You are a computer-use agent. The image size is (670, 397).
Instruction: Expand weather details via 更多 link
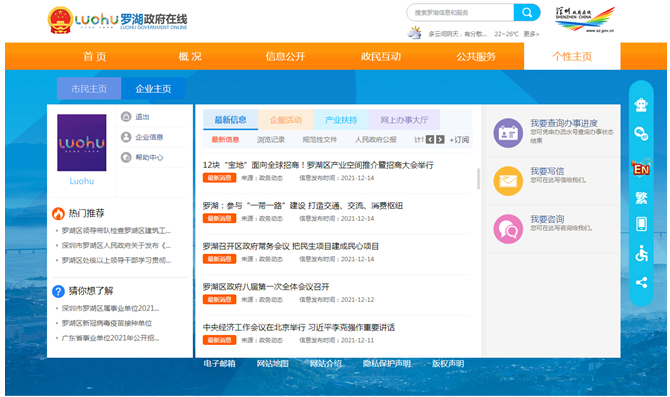(x=531, y=34)
